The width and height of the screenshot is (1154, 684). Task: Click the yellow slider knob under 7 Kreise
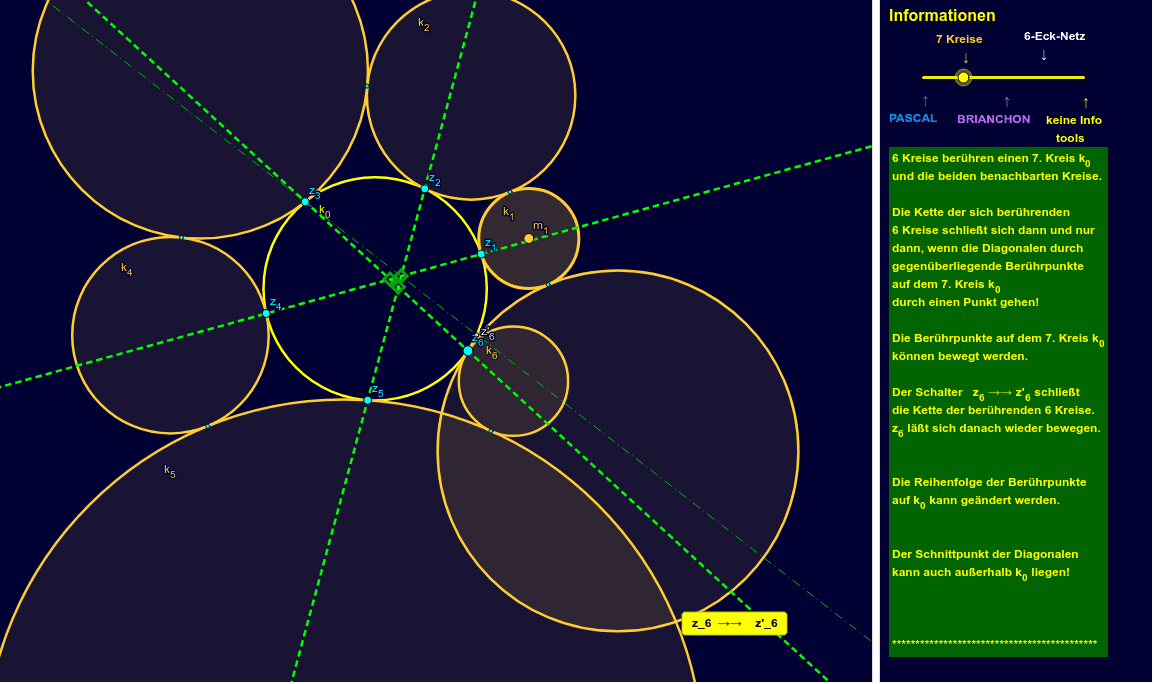pyautogui.click(x=963, y=77)
